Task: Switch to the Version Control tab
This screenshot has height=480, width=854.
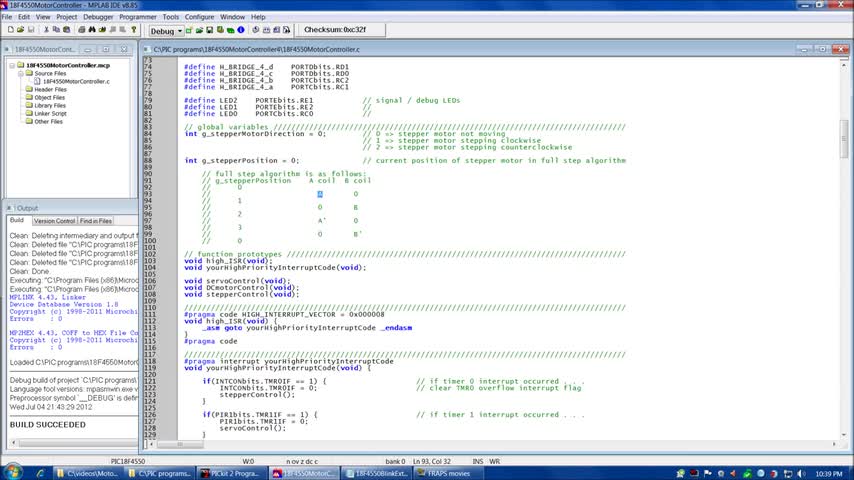Action: [54, 221]
